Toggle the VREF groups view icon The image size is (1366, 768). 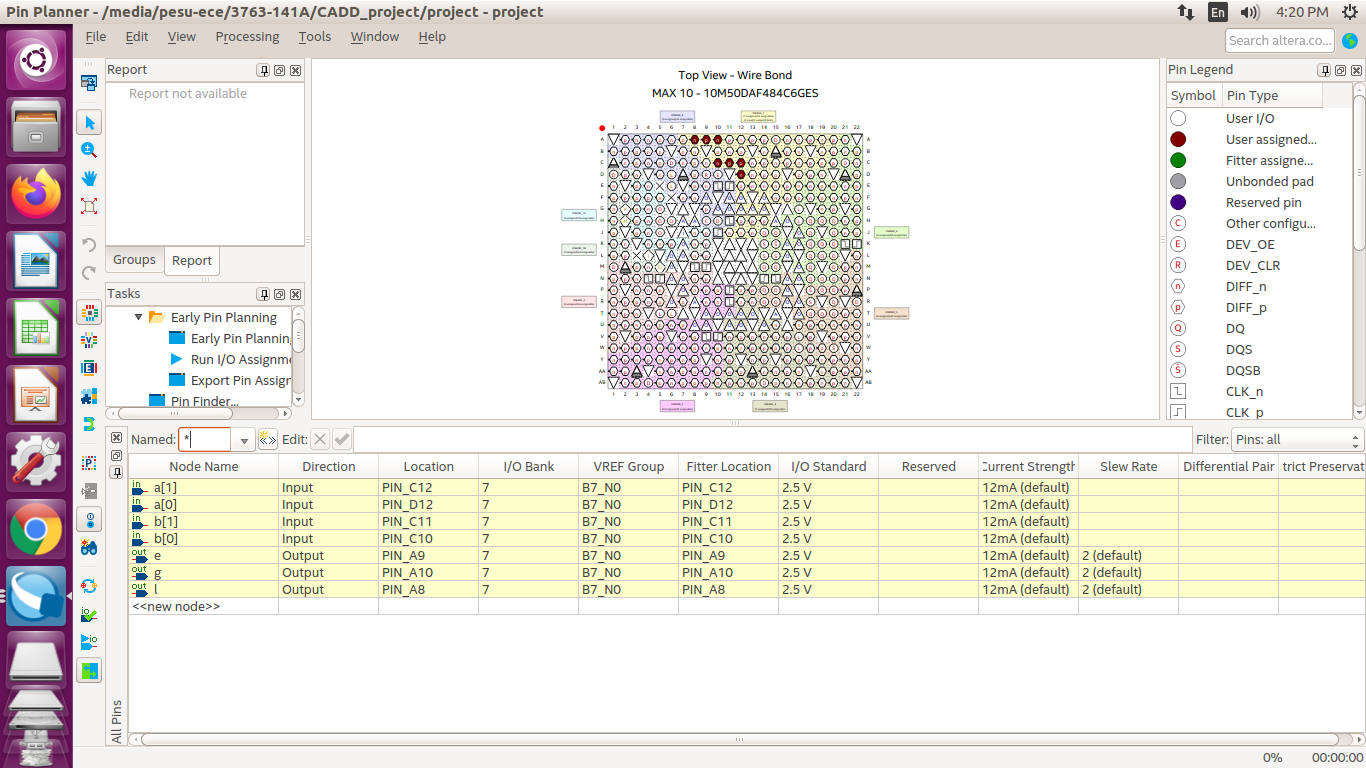pyautogui.click(x=89, y=340)
